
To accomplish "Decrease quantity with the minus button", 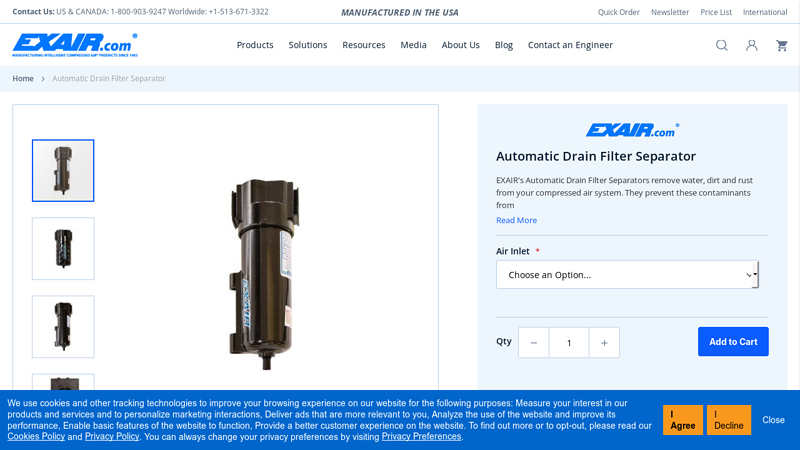I will pyautogui.click(x=534, y=342).
